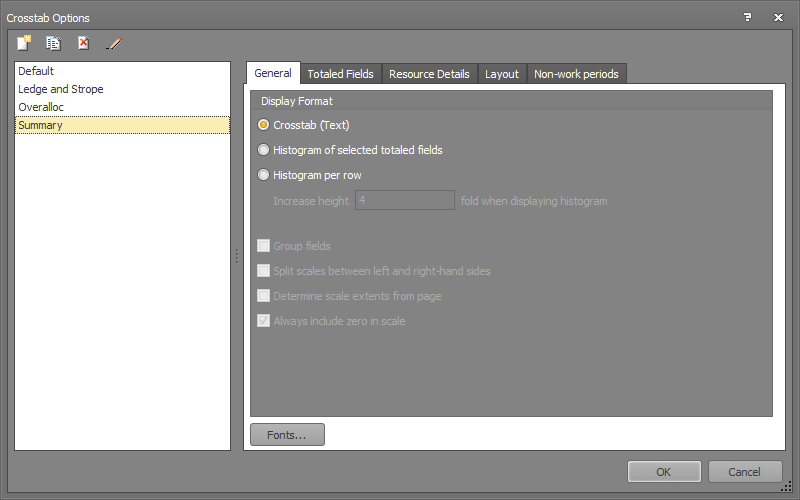The image size is (800, 500).
Task: Click the Rename pencil icon
Action: pos(113,43)
